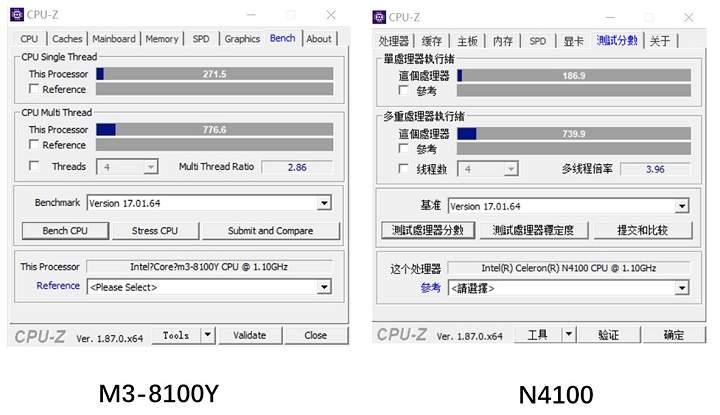Tick the Threads checkbox in the English window
The image size is (720, 415).
(35, 167)
